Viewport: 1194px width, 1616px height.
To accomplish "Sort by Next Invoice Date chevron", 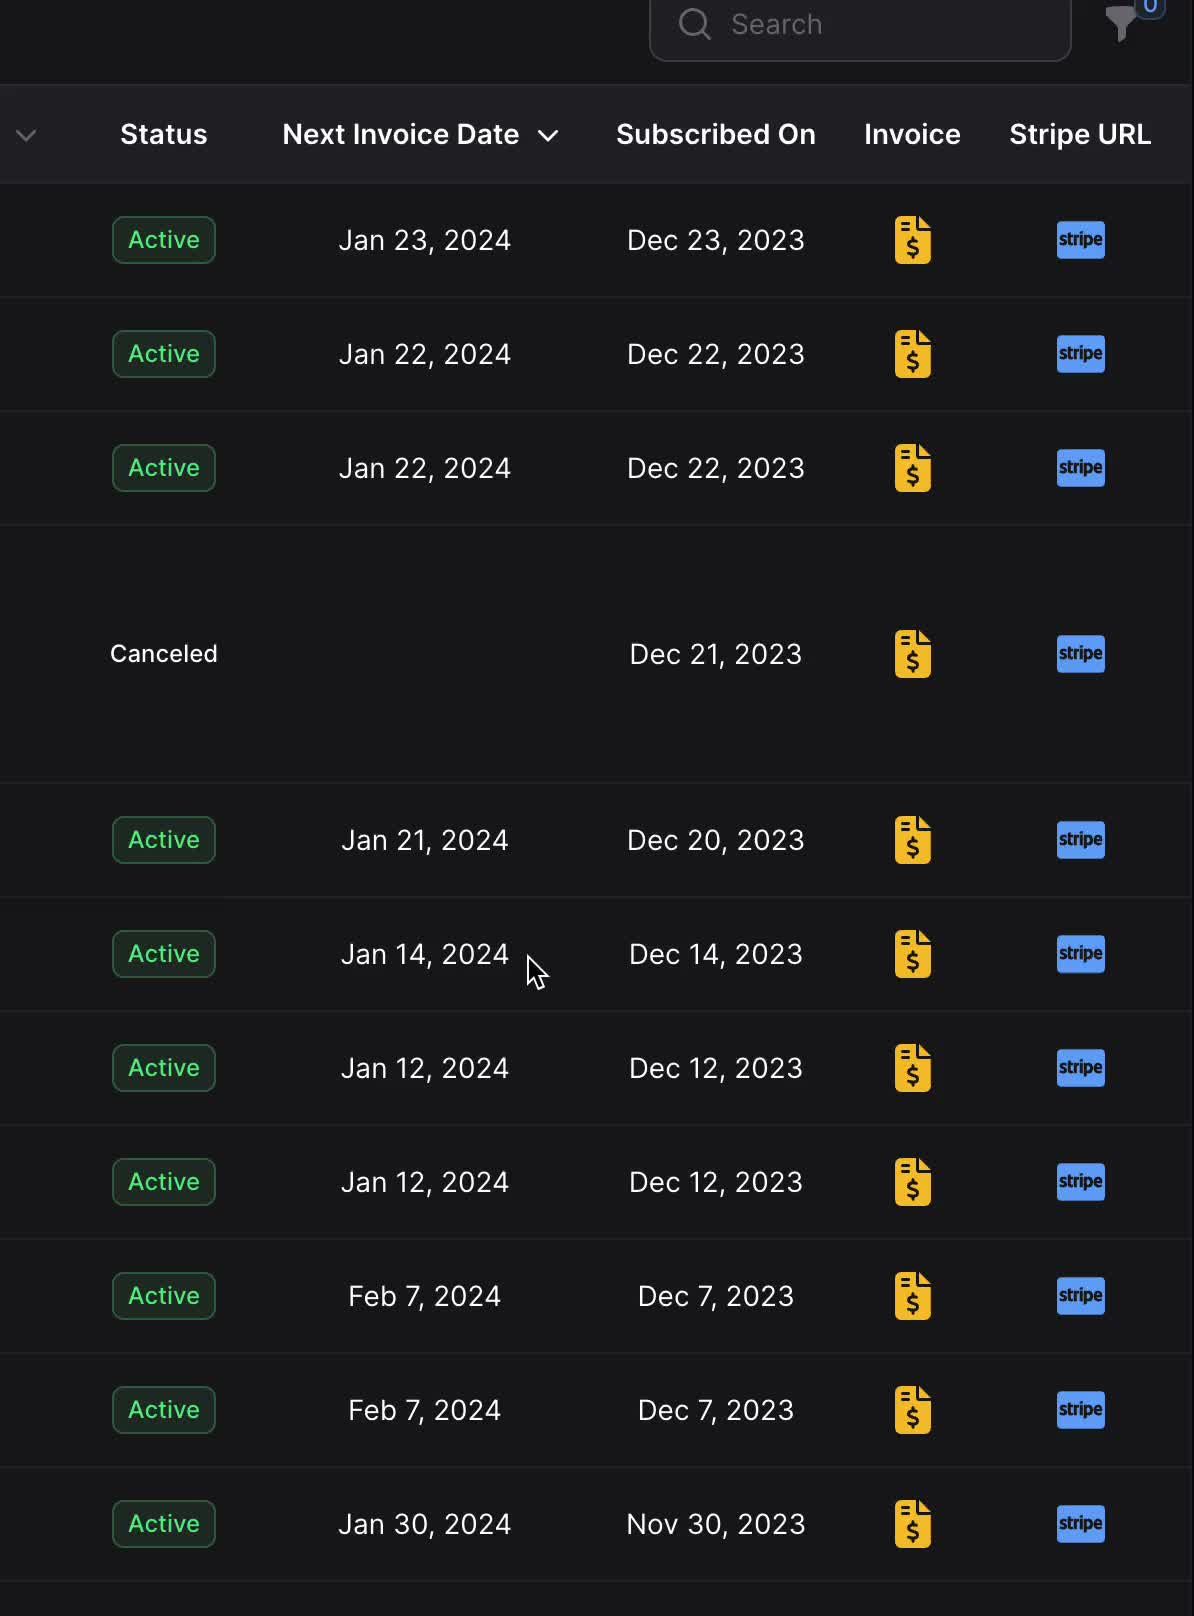I will coord(548,135).
